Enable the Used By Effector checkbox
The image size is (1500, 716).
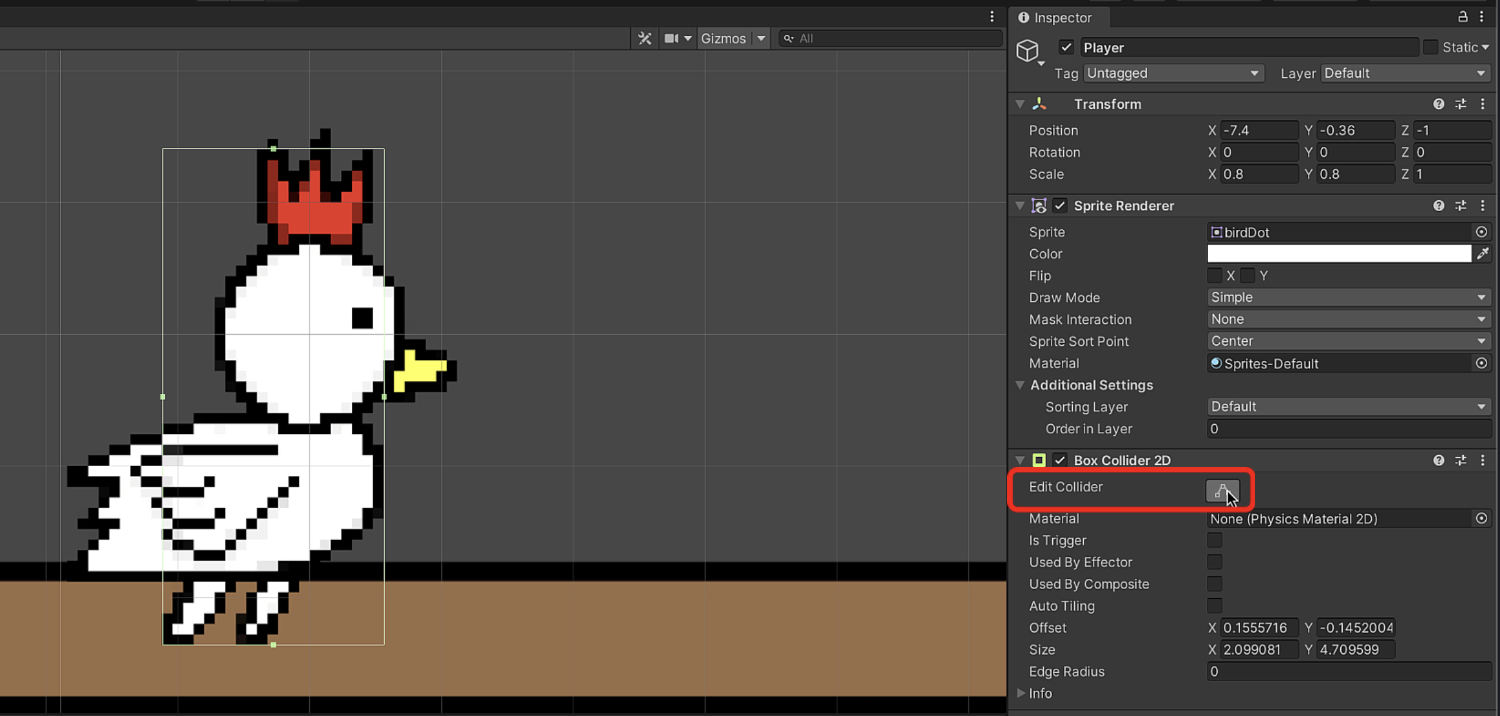1214,562
